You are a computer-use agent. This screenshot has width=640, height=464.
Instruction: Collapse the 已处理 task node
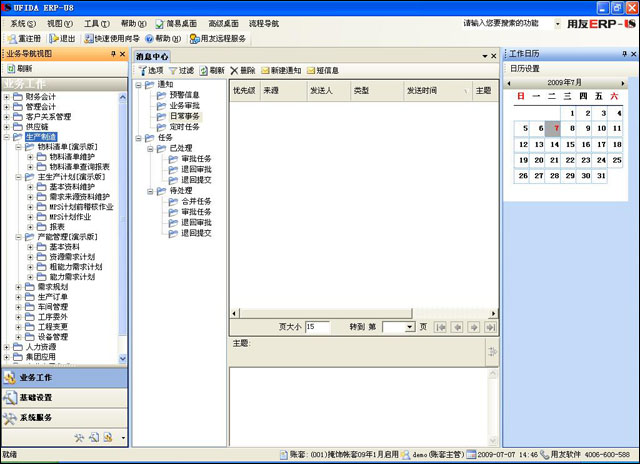150,148
